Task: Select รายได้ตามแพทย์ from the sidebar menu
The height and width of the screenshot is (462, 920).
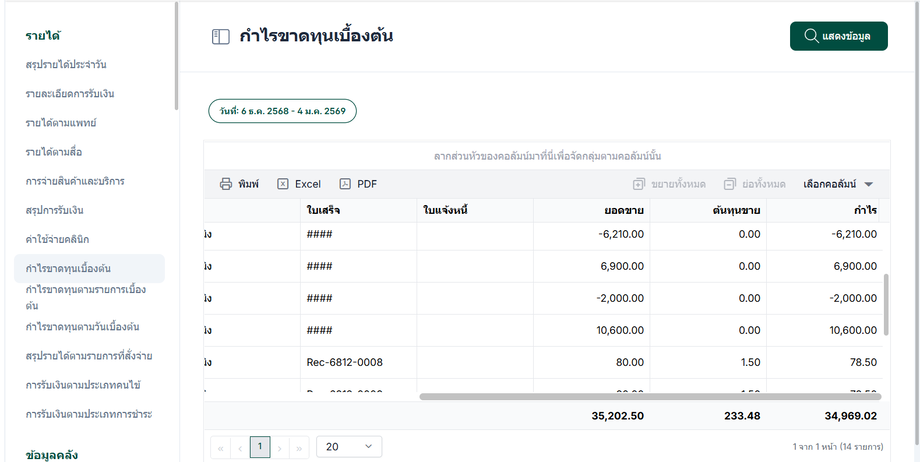Action: 61,123
